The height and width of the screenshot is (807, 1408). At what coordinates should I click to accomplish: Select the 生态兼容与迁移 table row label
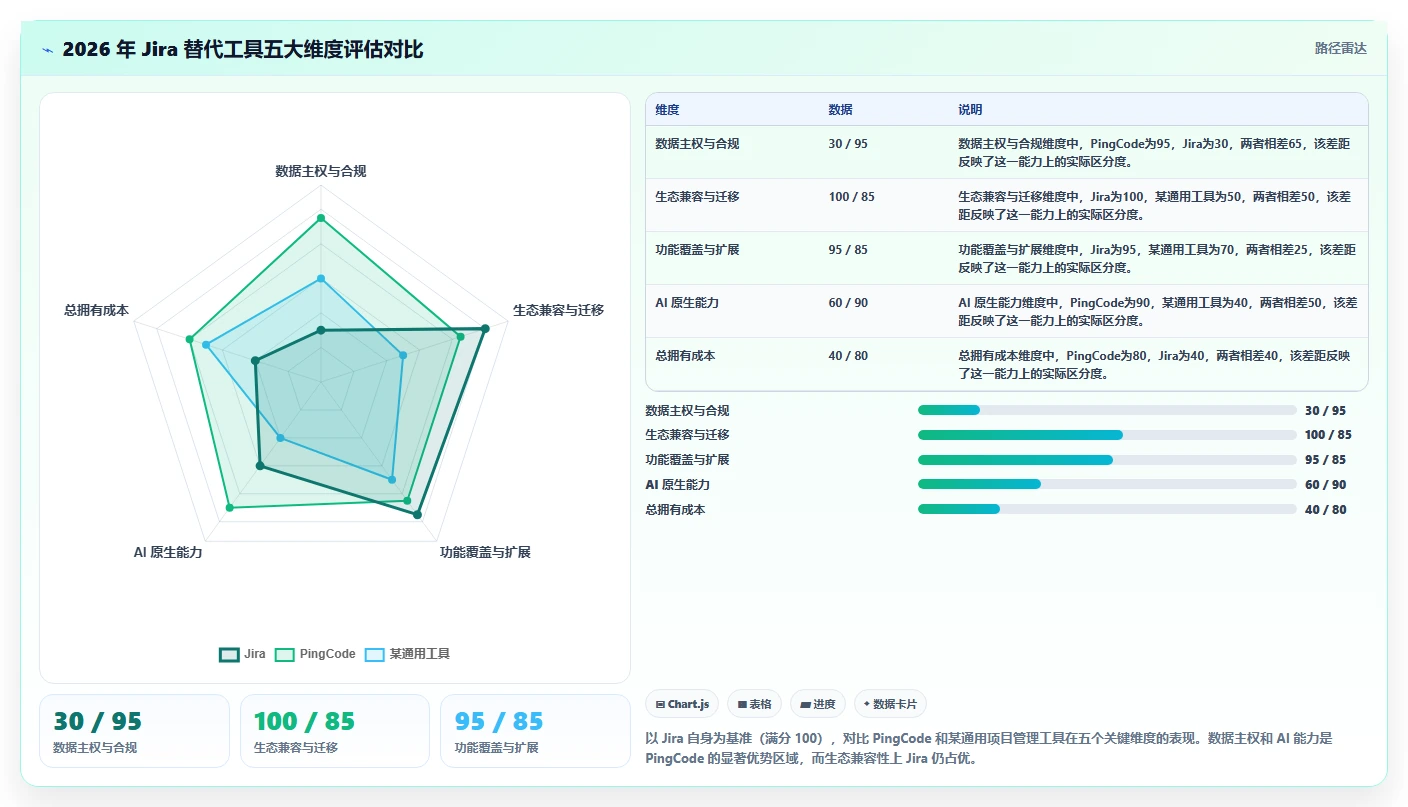[697, 197]
